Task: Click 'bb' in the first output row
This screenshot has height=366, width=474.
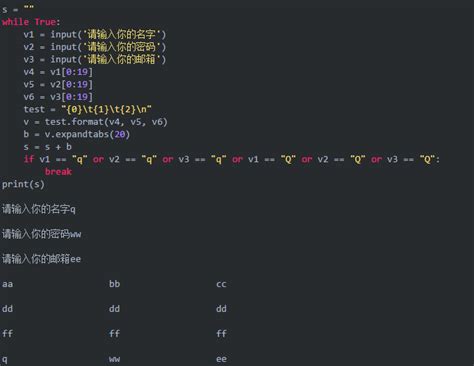Action: click(x=114, y=284)
